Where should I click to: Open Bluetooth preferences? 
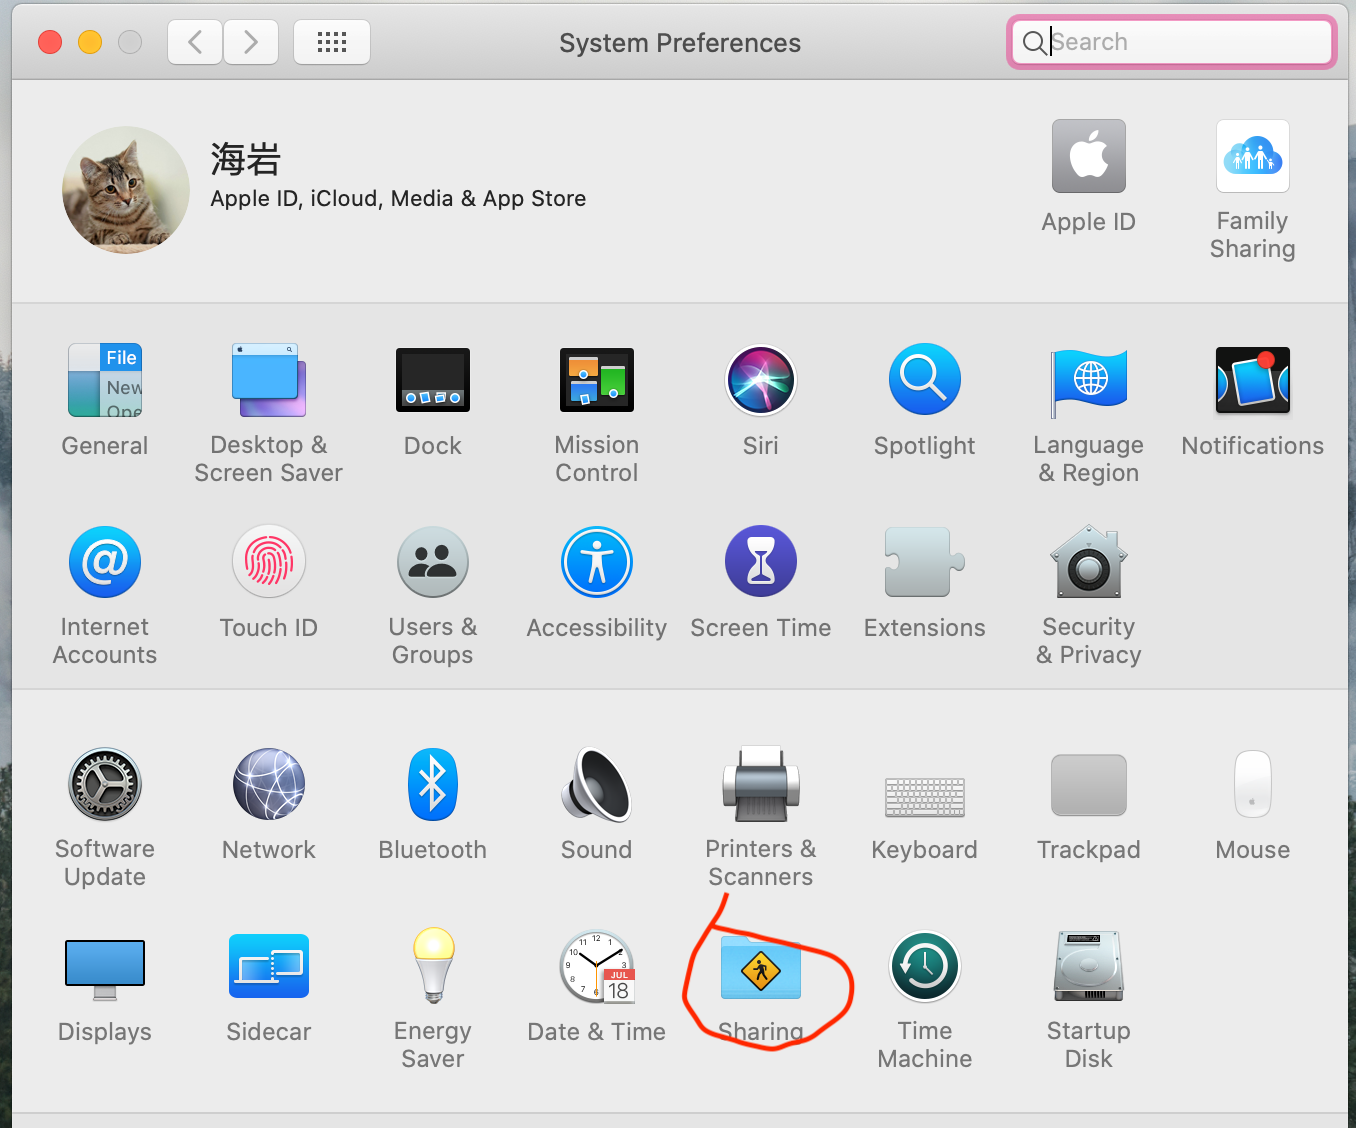click(432, 784)
